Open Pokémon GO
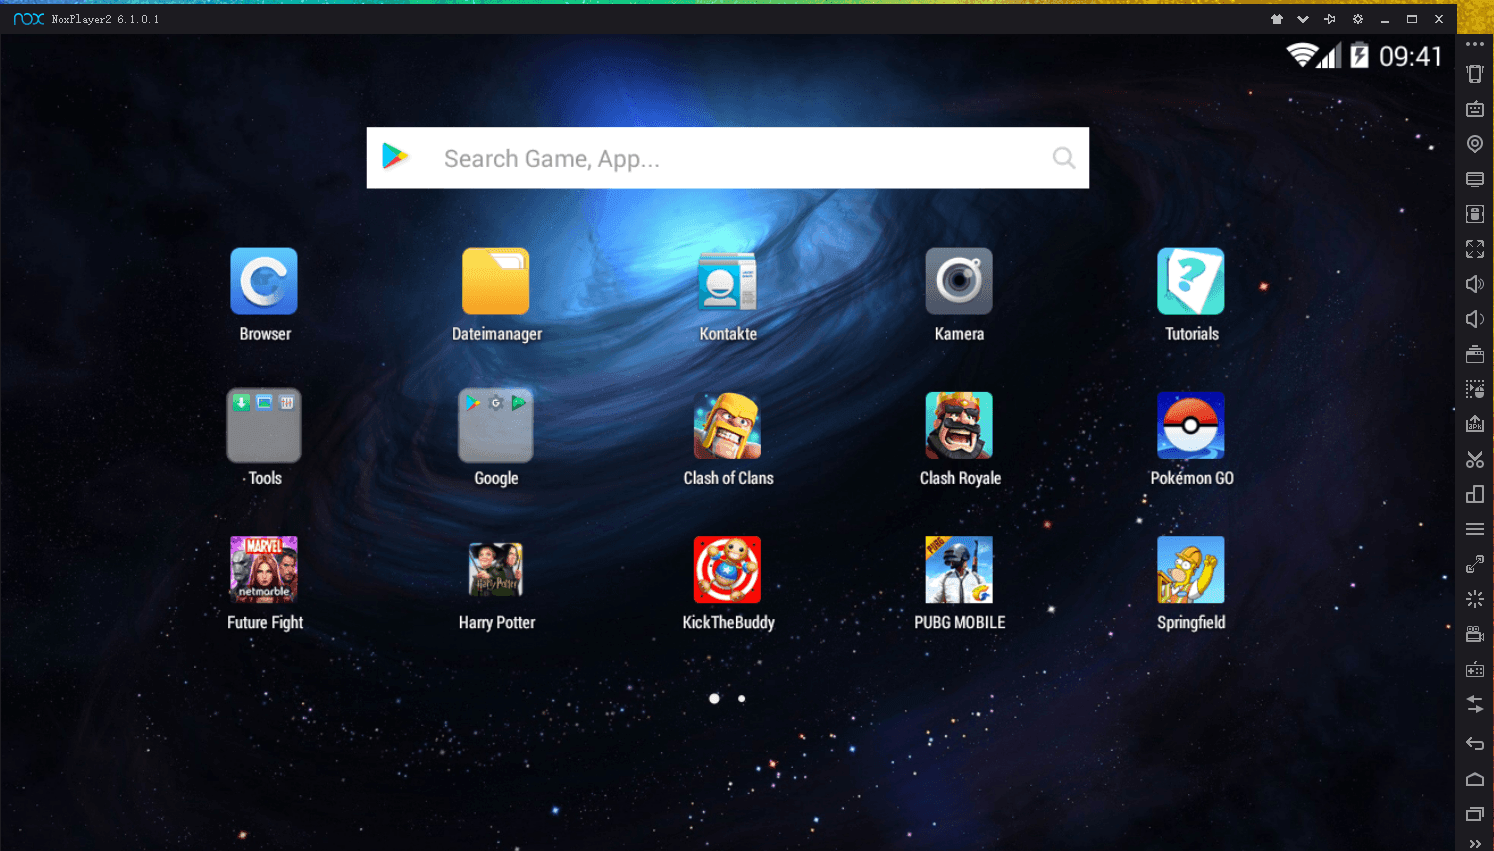Image resolution: width=1494 pixels, height=851 pixels. 1191,425
